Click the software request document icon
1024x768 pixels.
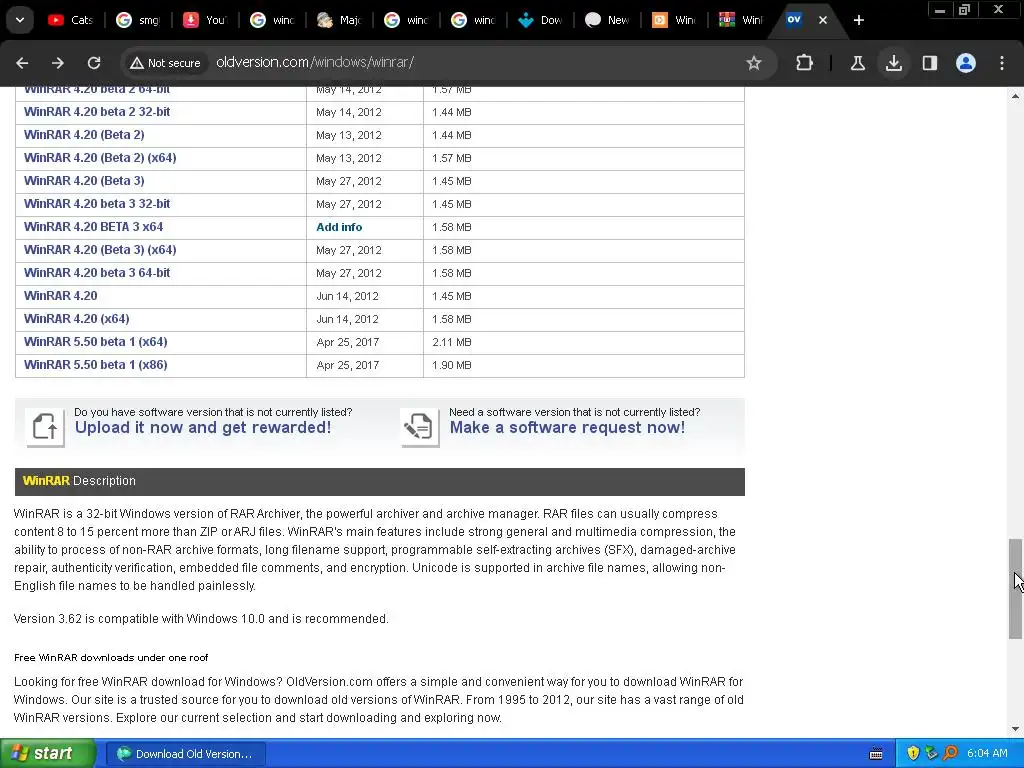point(420,427)
